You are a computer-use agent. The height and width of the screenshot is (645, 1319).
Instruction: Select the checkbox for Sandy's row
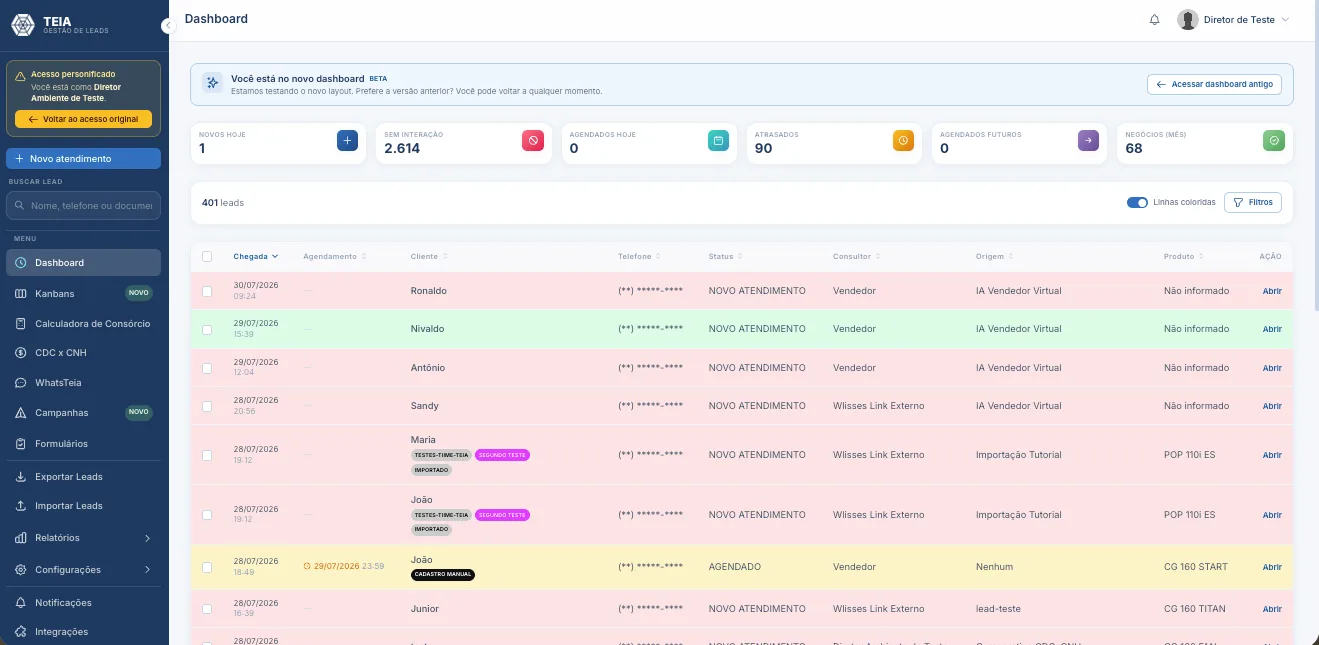coord(207,406)
